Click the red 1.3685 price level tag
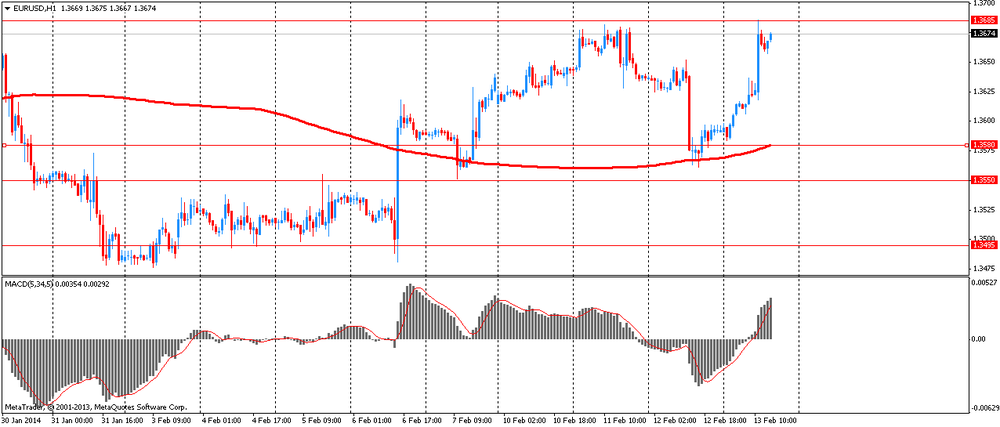 (982, 20)
